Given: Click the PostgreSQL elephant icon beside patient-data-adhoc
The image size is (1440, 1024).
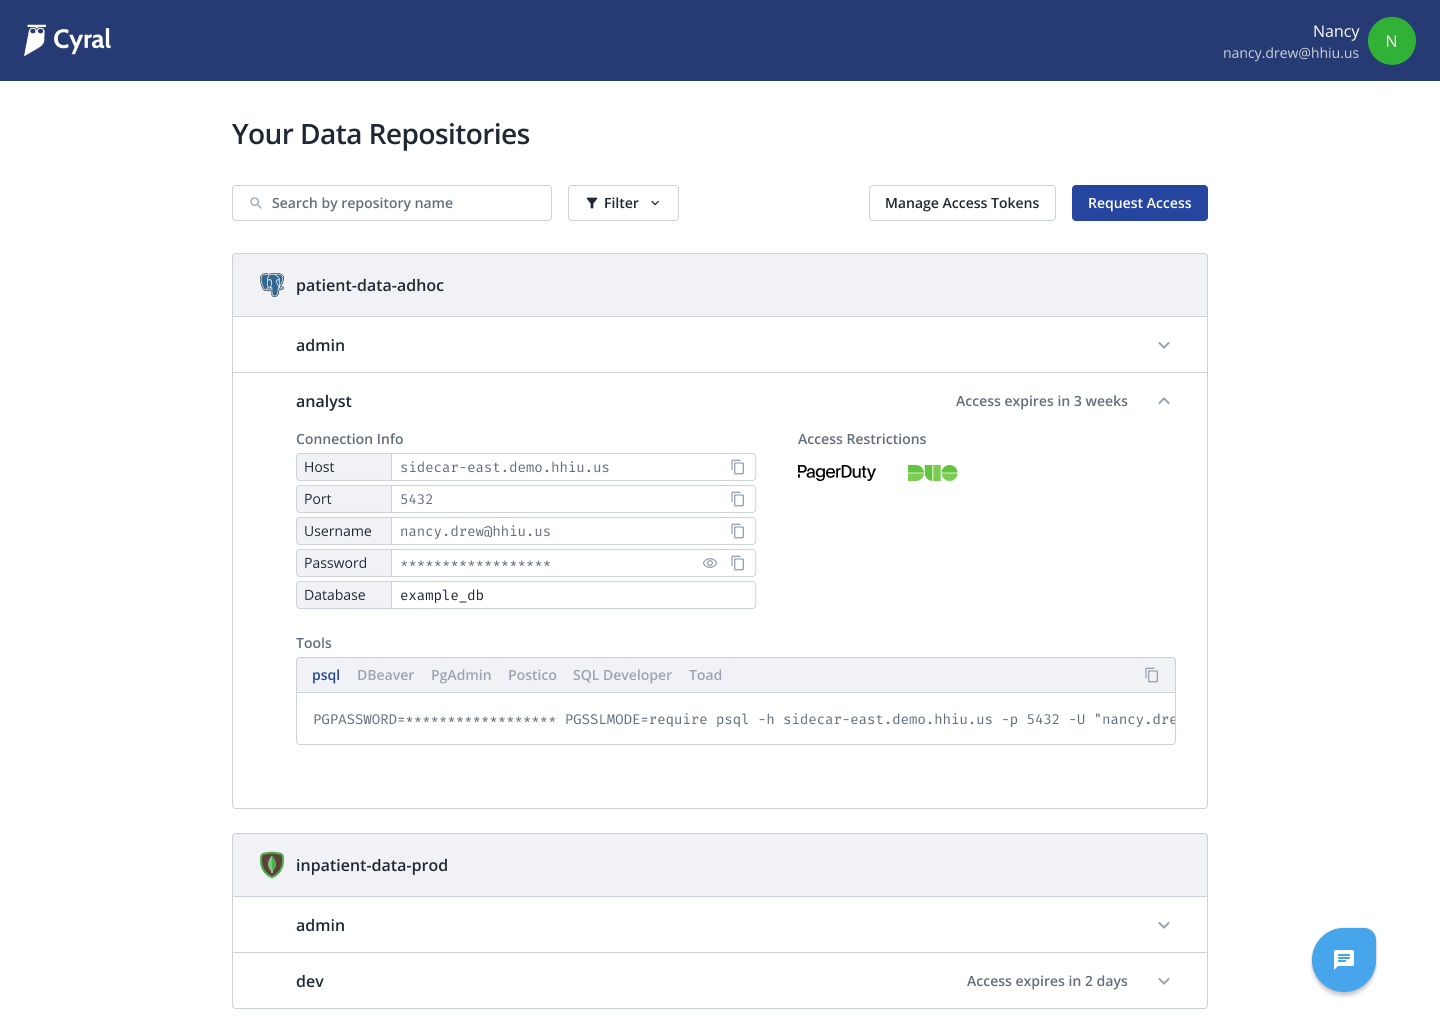Looking at the screenshot, I should 271,284.
